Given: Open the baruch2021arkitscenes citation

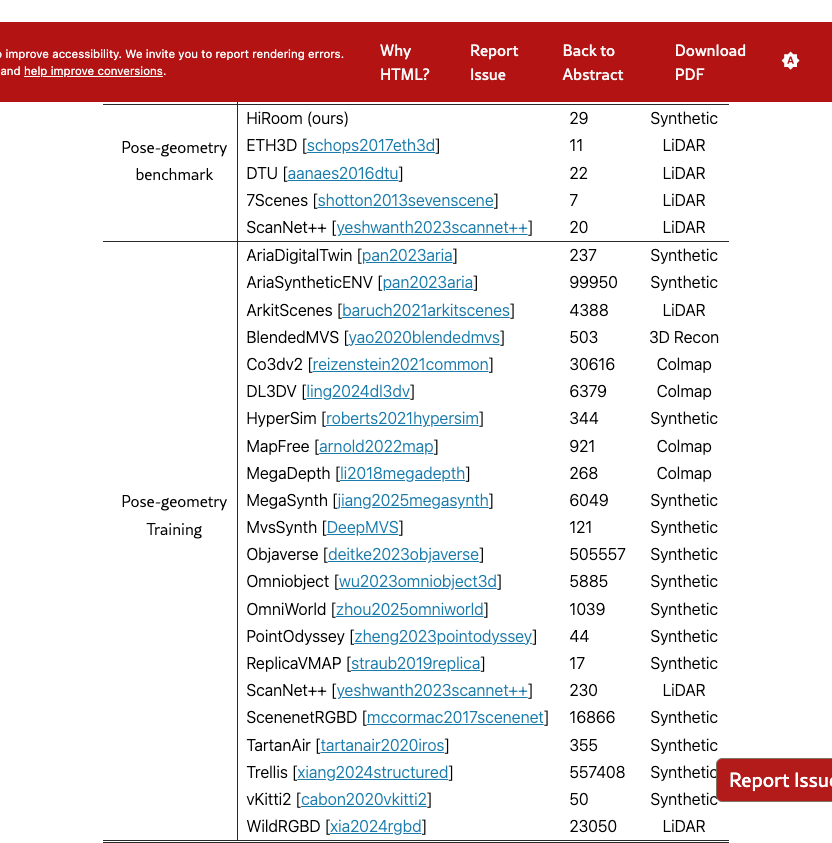Looking at the screenshot, I should coord(427,310).
